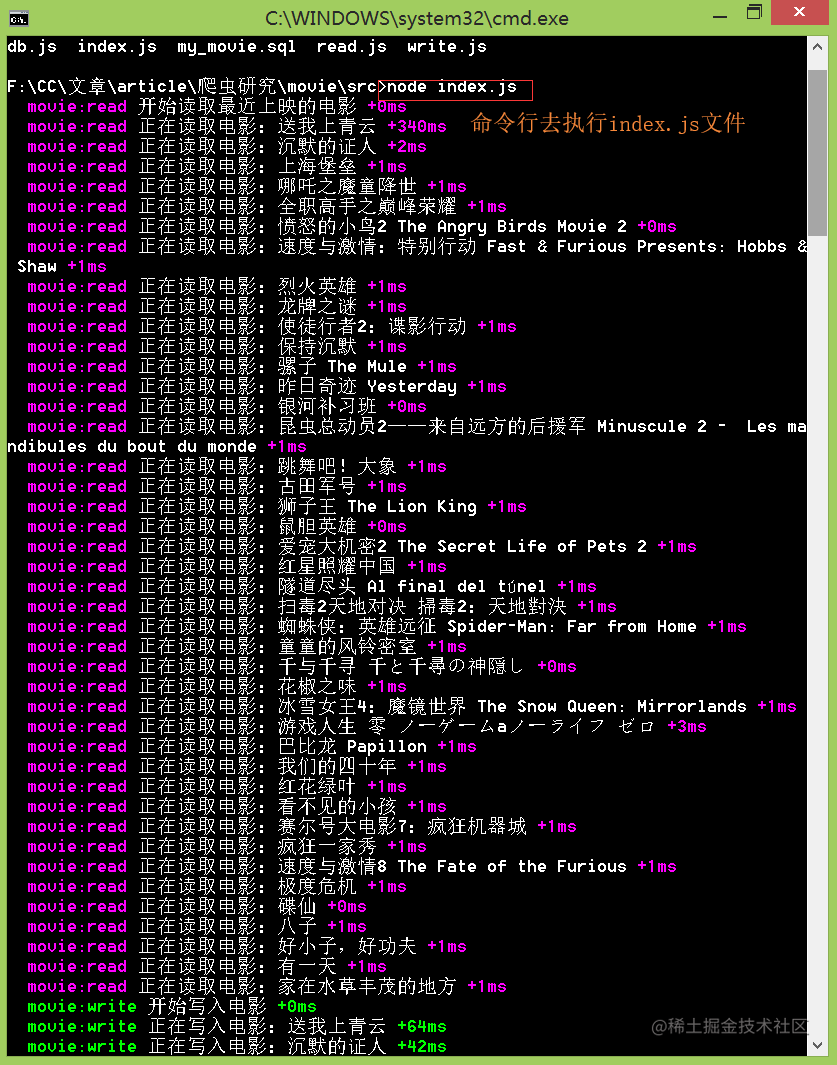Click the text 昨日奇迹 Yesterday

(x=368, y=386)
